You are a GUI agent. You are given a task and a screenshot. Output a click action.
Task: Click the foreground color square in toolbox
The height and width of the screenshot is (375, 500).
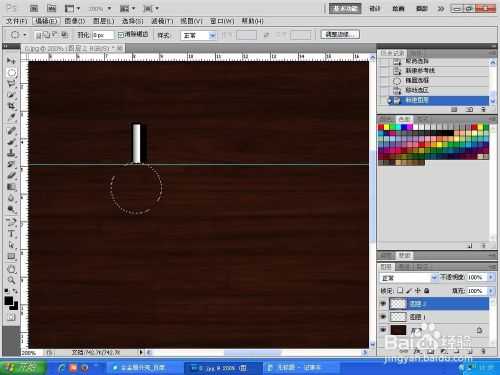[x=9, y=301]
